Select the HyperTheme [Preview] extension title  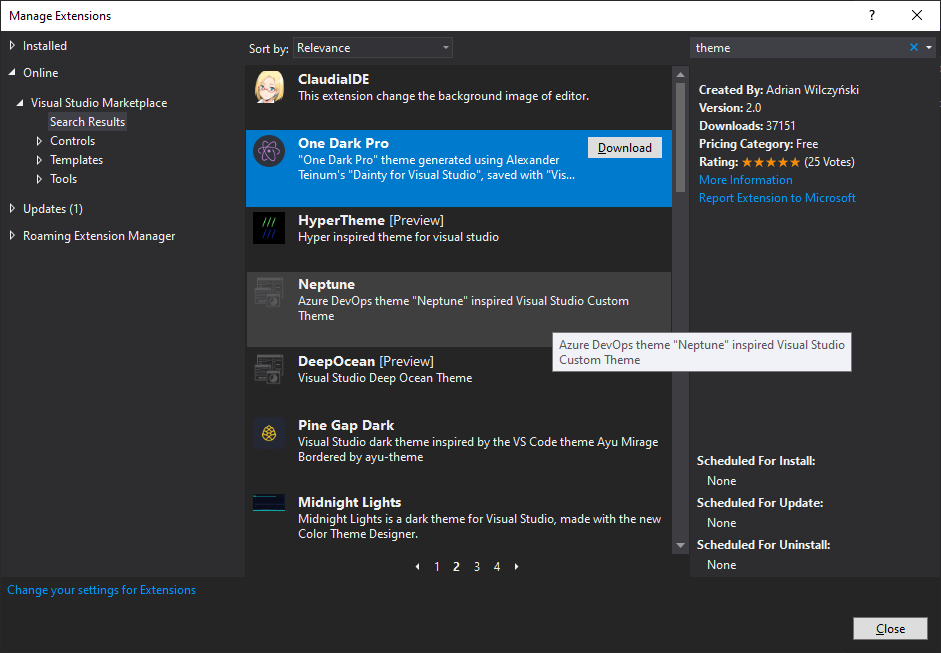click(371, 220)
